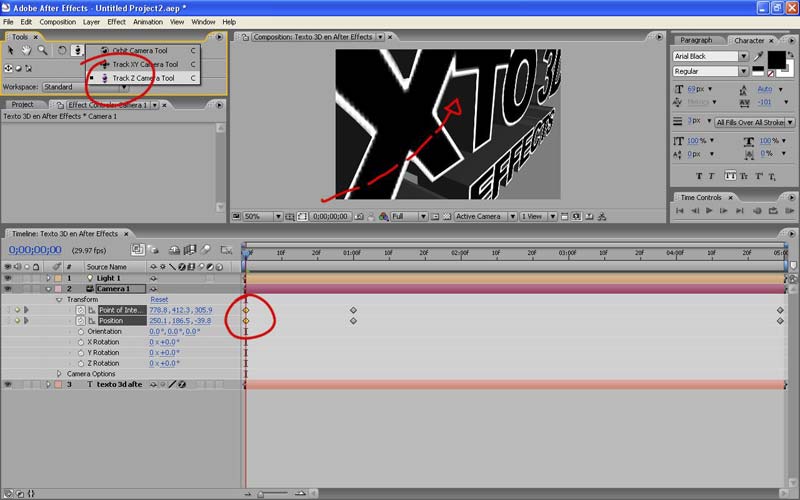The width and height of the screenshot is (800, 500).
Task: Collapse the Transform property group
Action: 59,299
